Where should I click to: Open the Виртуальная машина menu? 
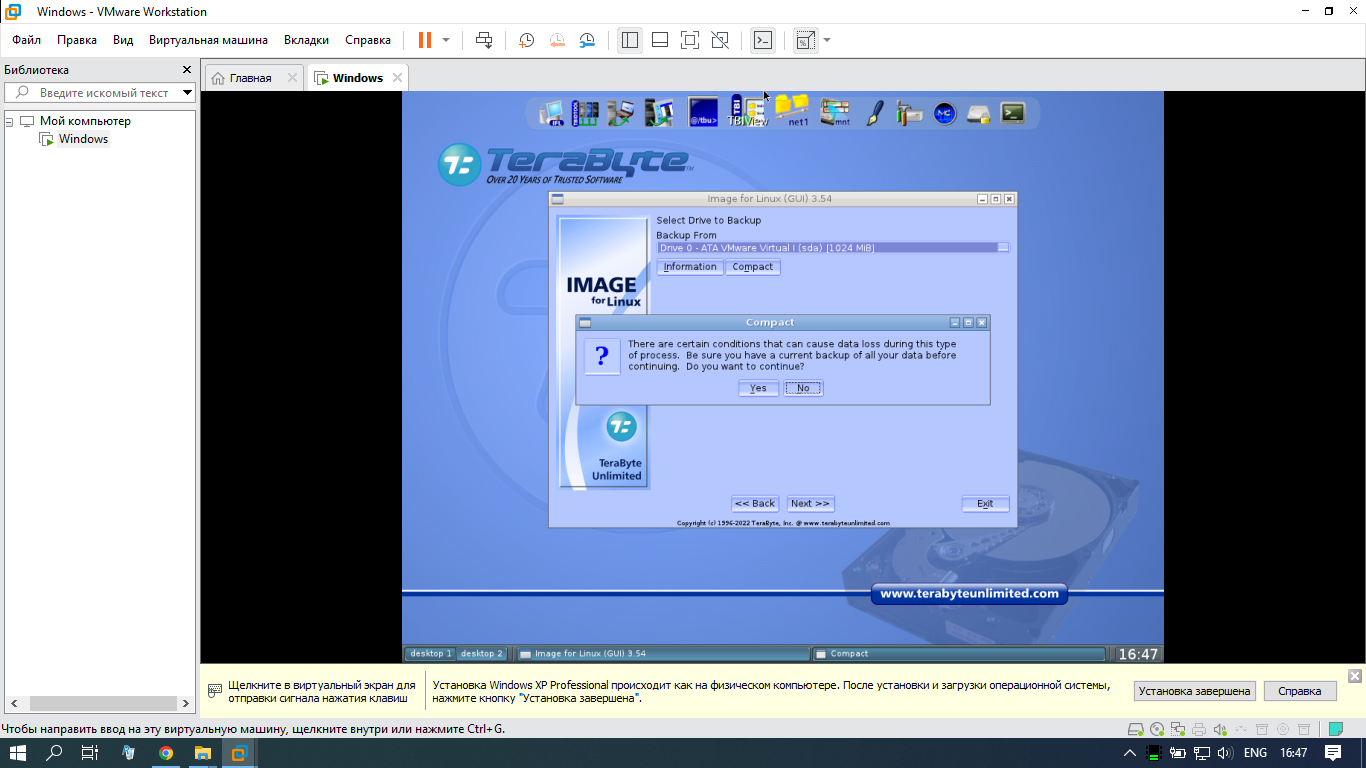pyautogui.click(x=208, y=40)
